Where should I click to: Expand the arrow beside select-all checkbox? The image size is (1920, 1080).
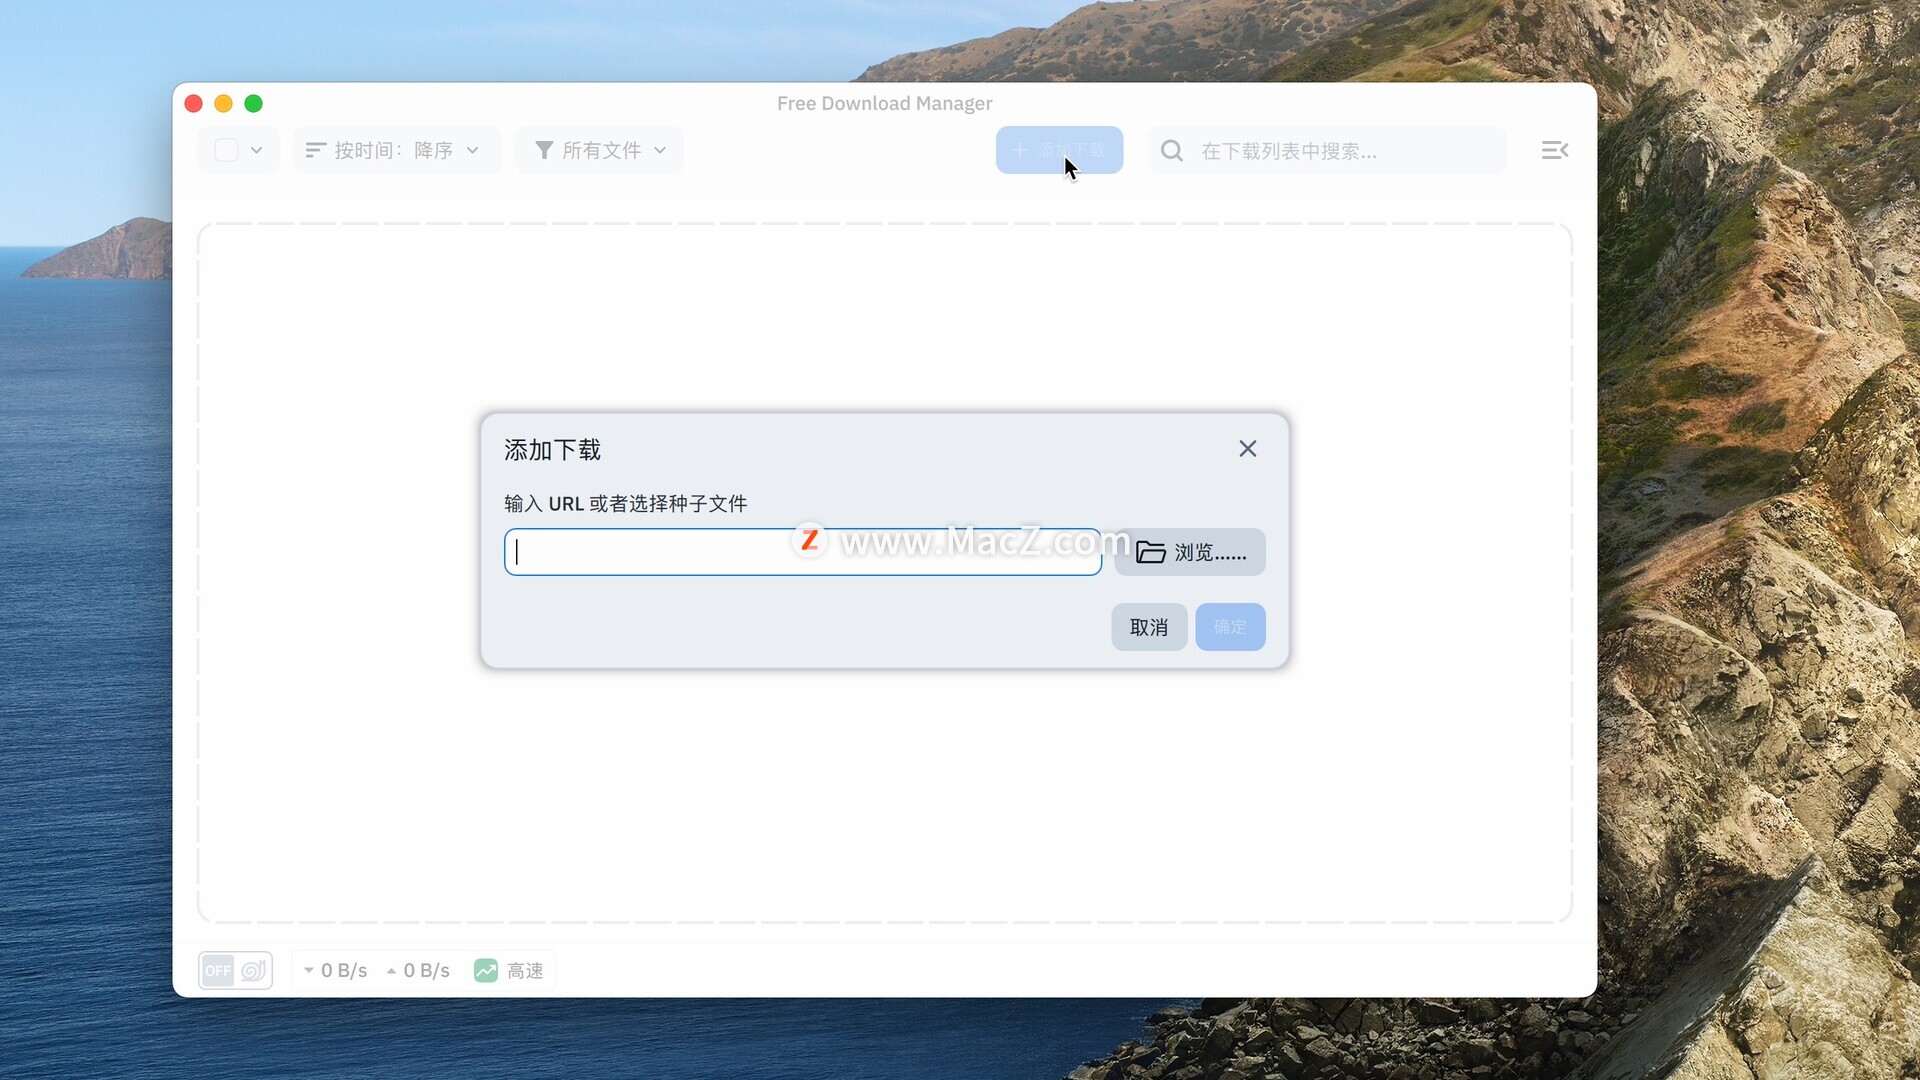click(x=257, y=150)
